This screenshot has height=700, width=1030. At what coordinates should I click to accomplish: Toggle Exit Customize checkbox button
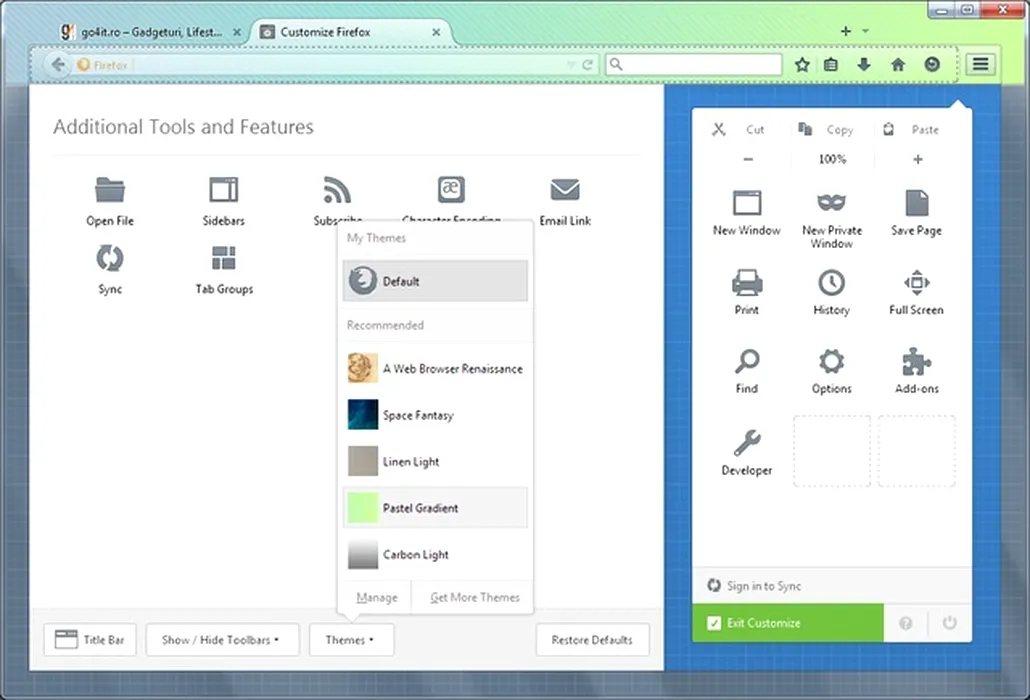click(x=788, y=623)
